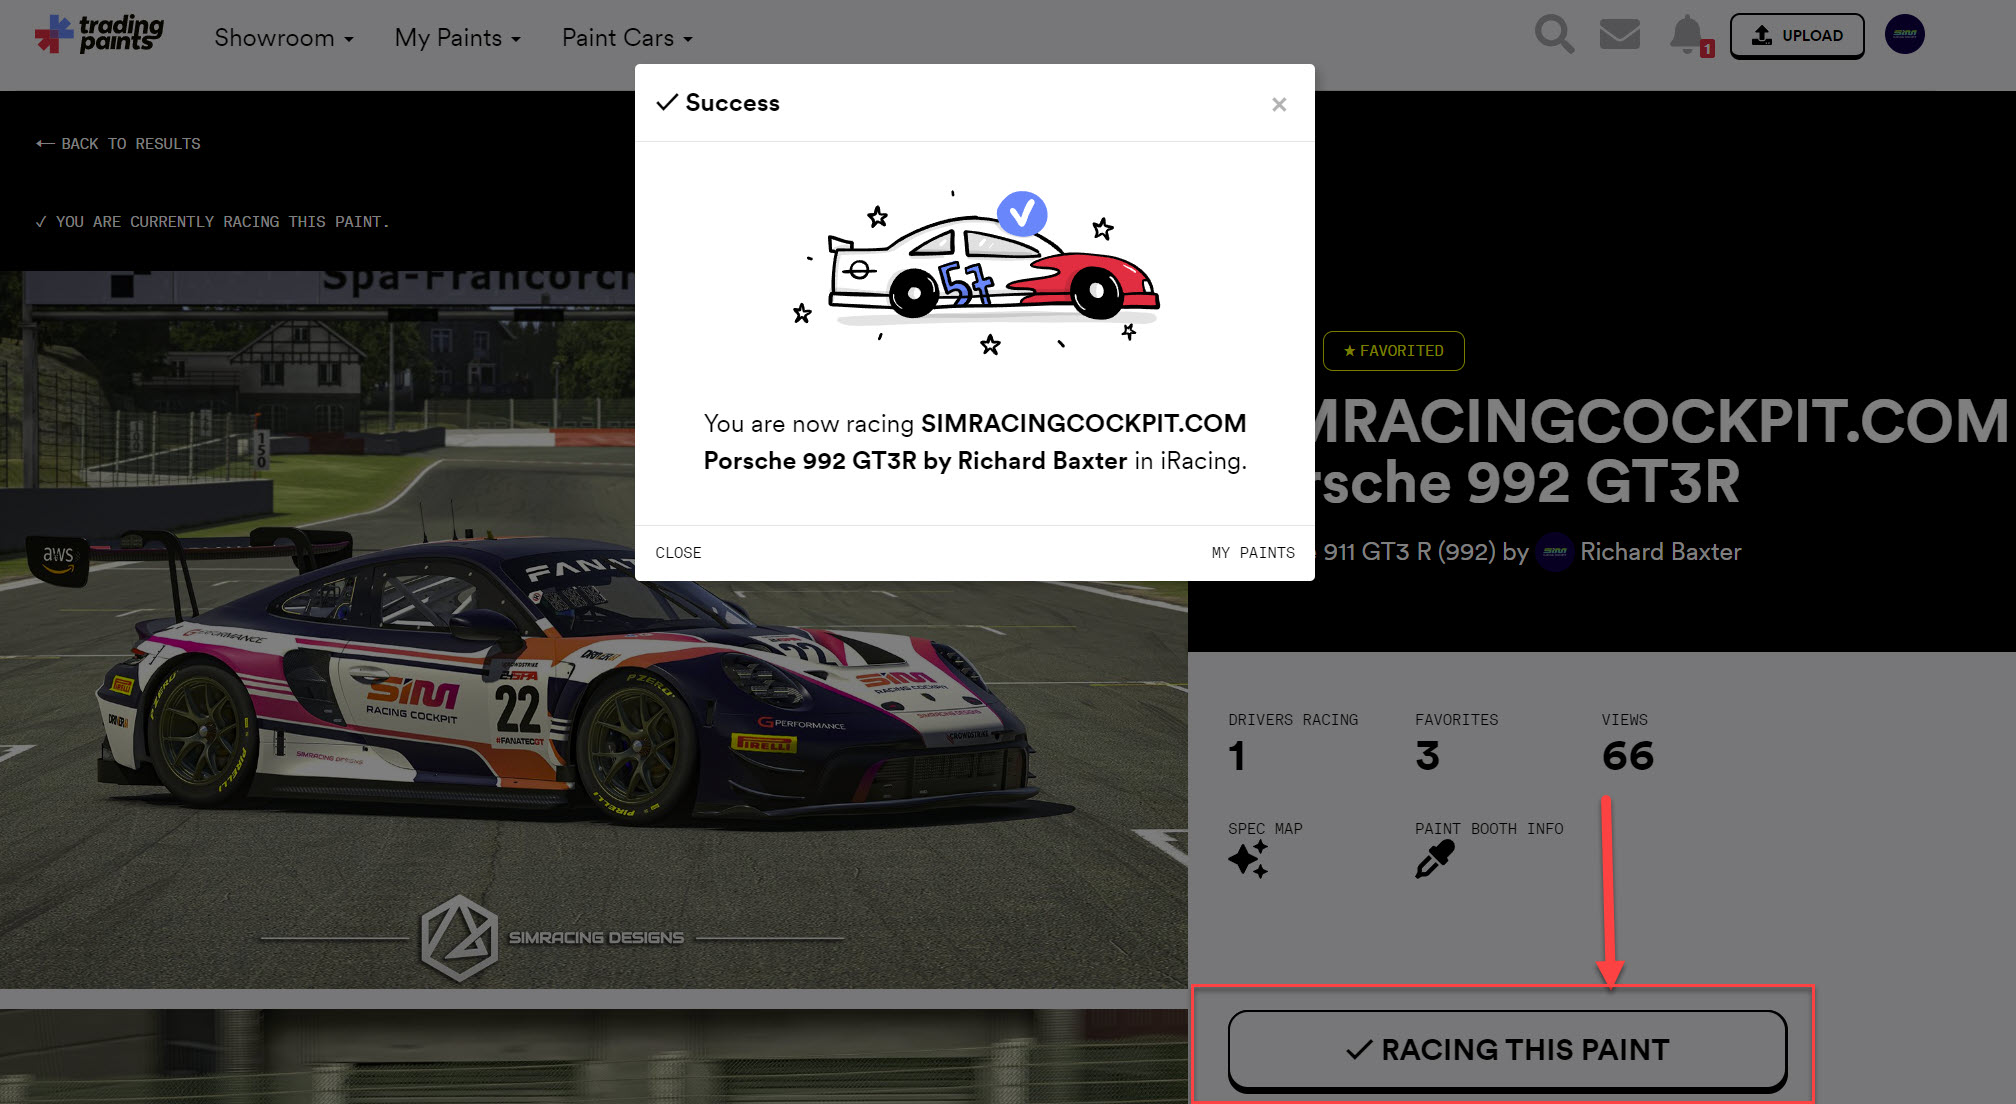View notifications via the bell icon
The width and height of the screenshot is (2016, 1104).
tap(1687, 34)
